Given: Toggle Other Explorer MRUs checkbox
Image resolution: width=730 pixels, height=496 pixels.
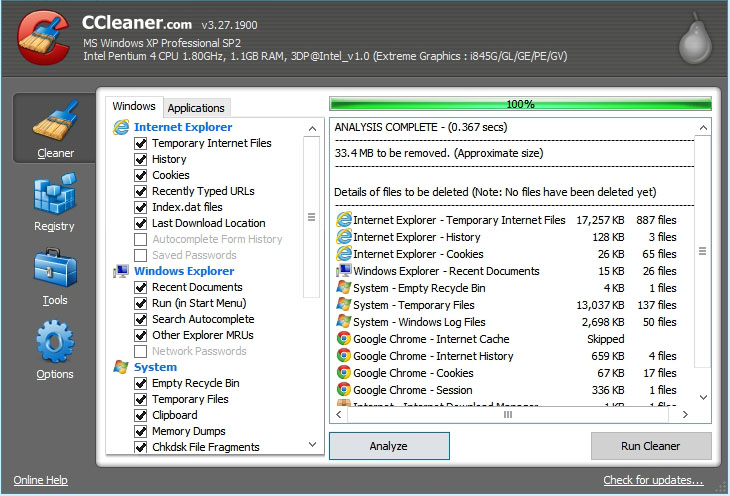Looking at the screenshot, I should [141, 335].
